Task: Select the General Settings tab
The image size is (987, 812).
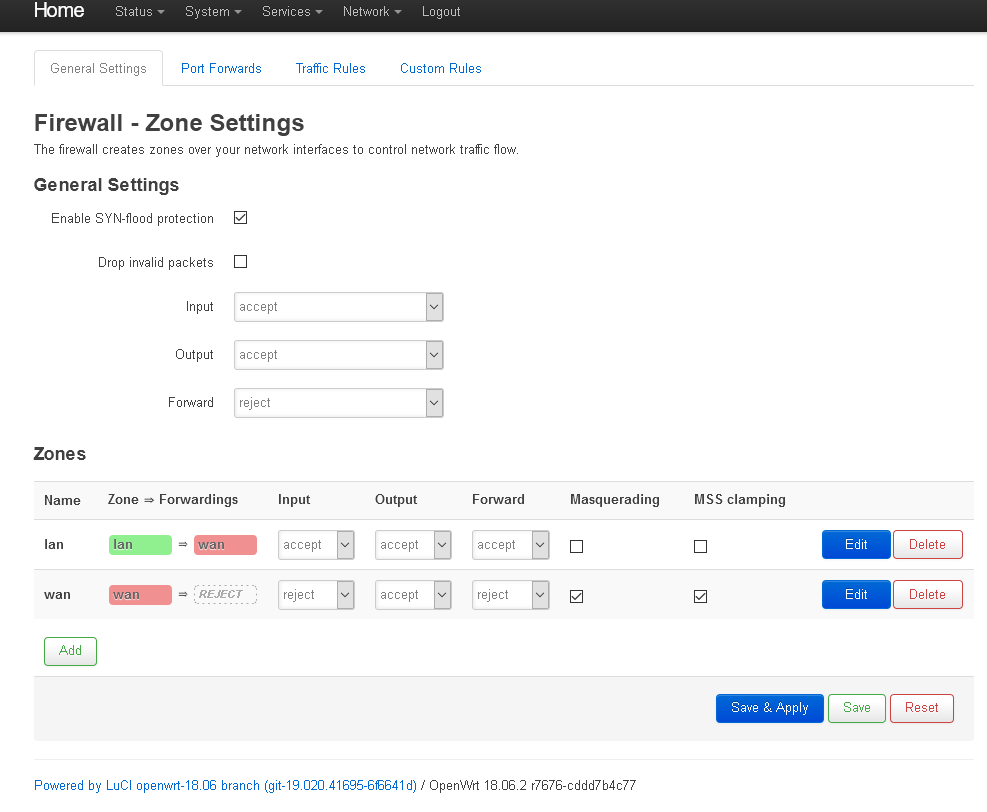Action: 98,68
